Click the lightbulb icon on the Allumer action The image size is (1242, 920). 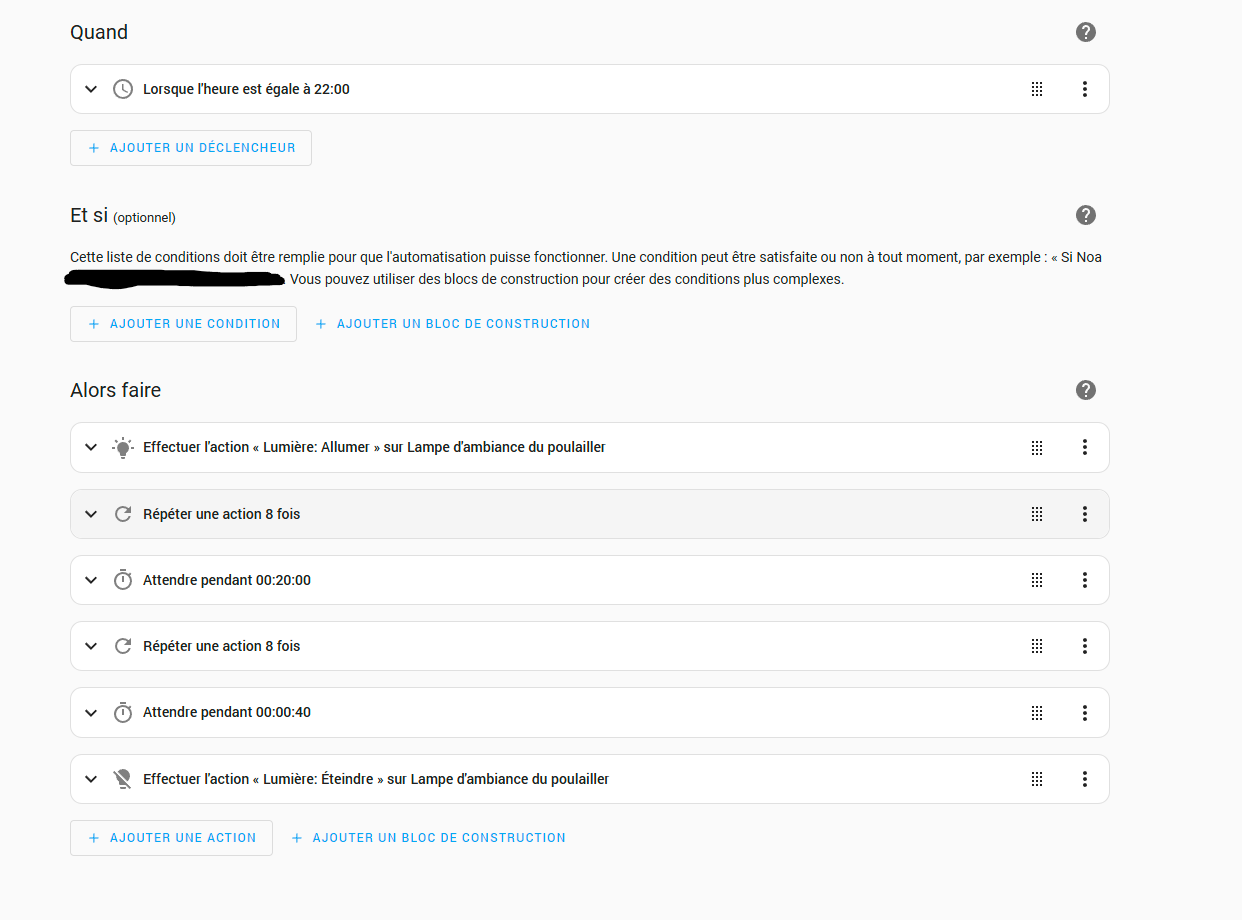[123, 447]
